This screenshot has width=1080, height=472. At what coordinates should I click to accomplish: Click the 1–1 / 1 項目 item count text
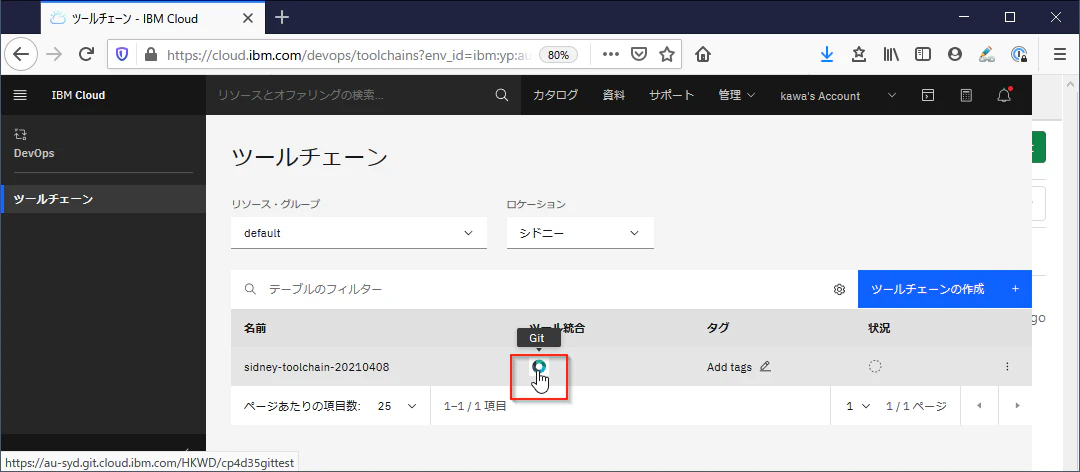475,406
